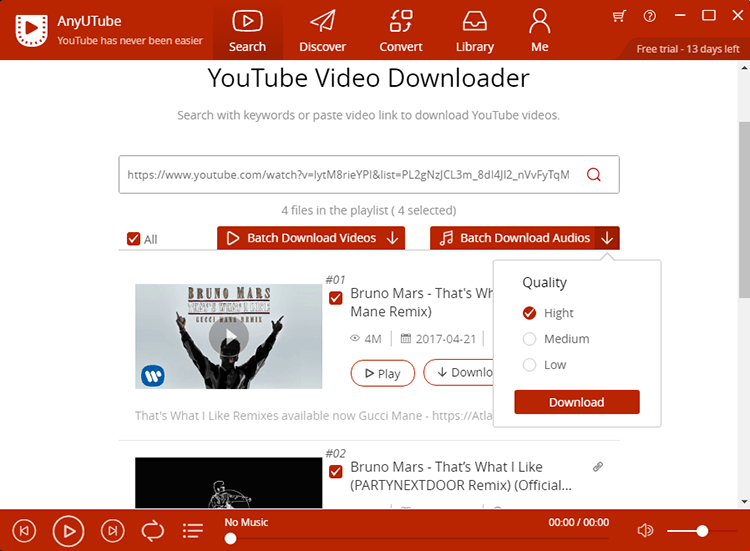Maximize the AnyUTube window
Viewport: 750px width, 551px height.
point(709,16)
